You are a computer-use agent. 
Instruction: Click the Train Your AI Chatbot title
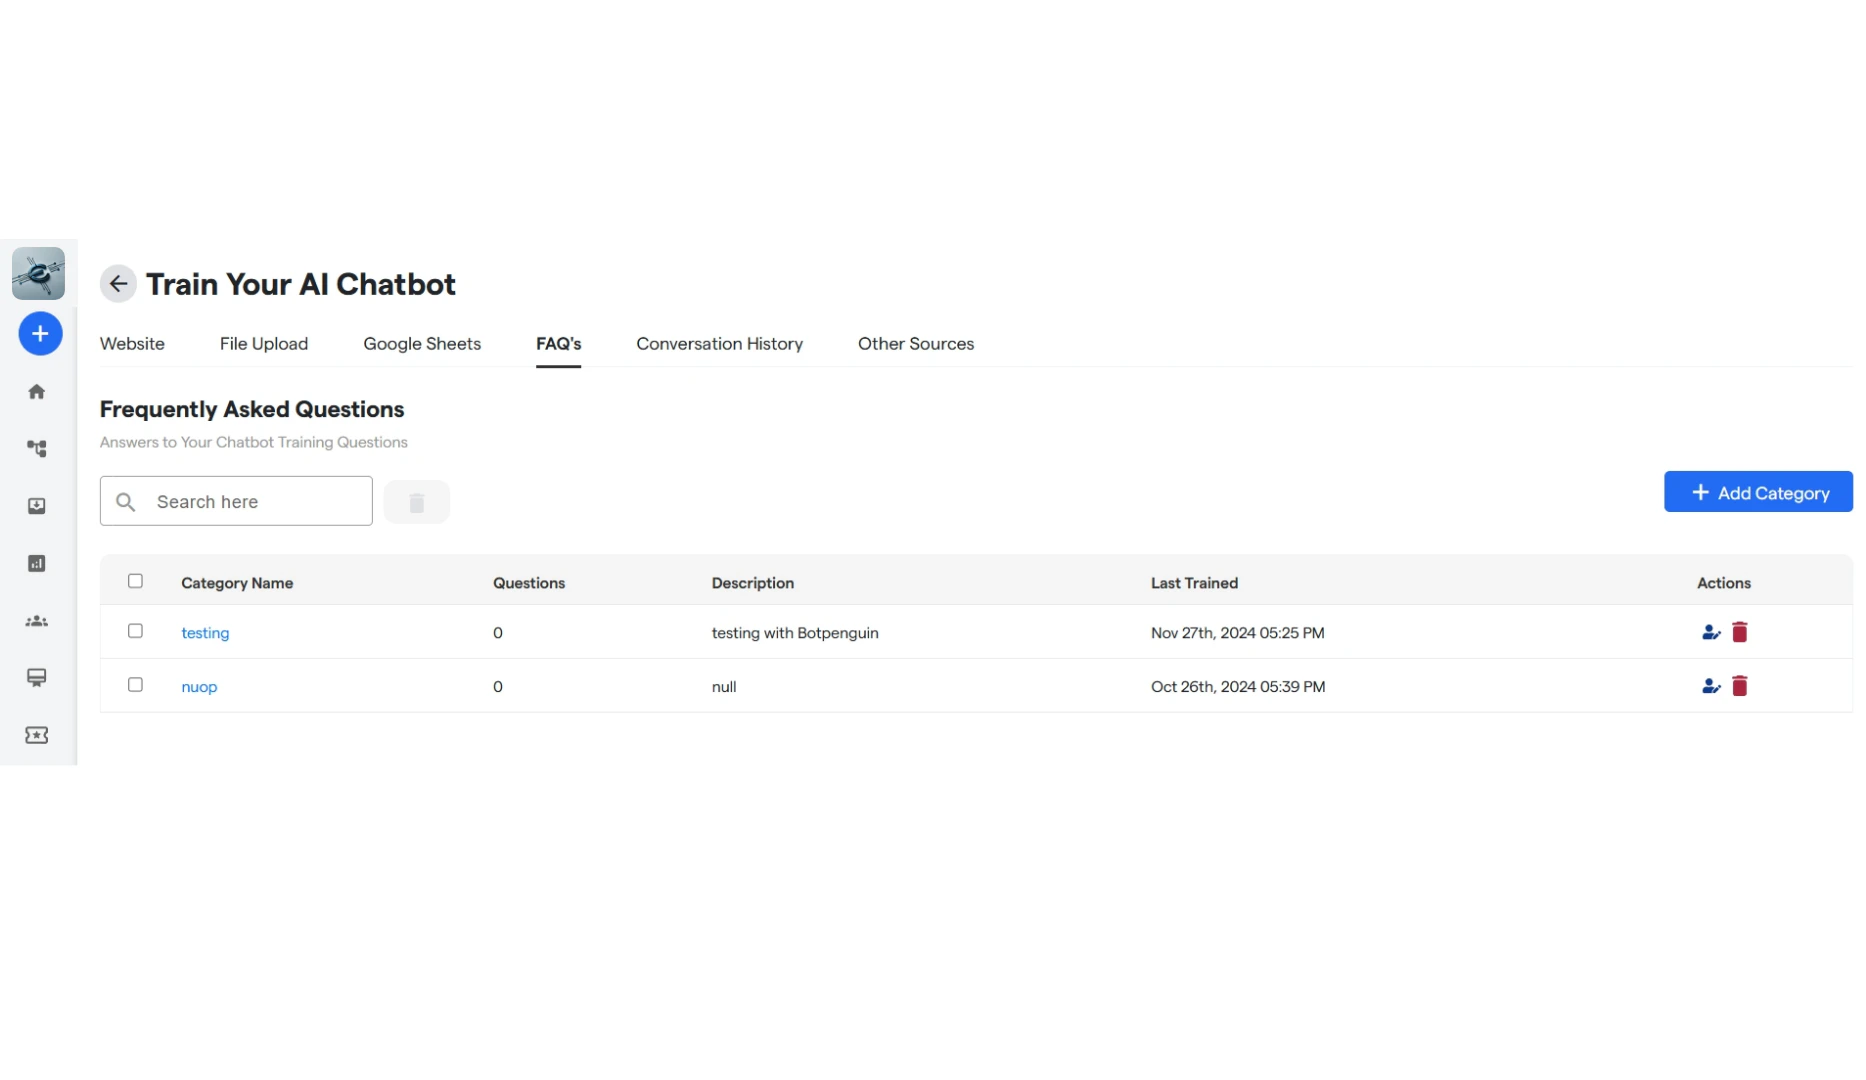coord(301,284)
